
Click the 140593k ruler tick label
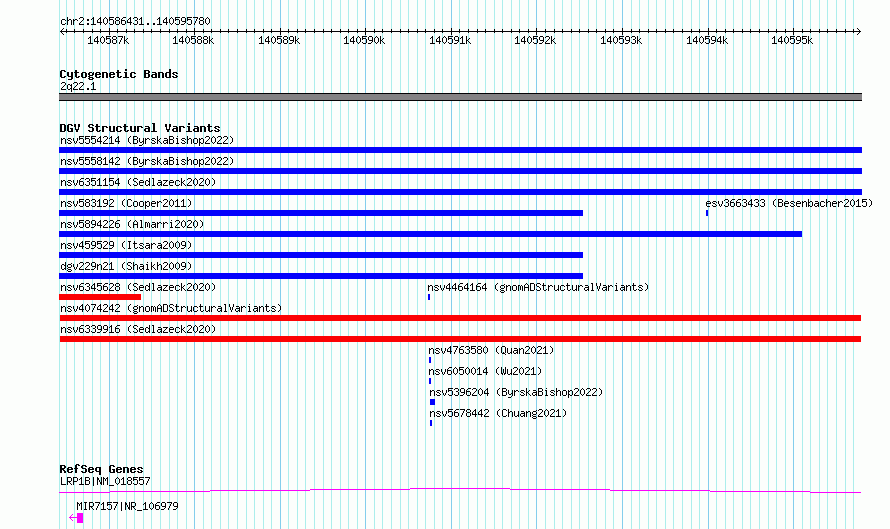coord(621,40)
